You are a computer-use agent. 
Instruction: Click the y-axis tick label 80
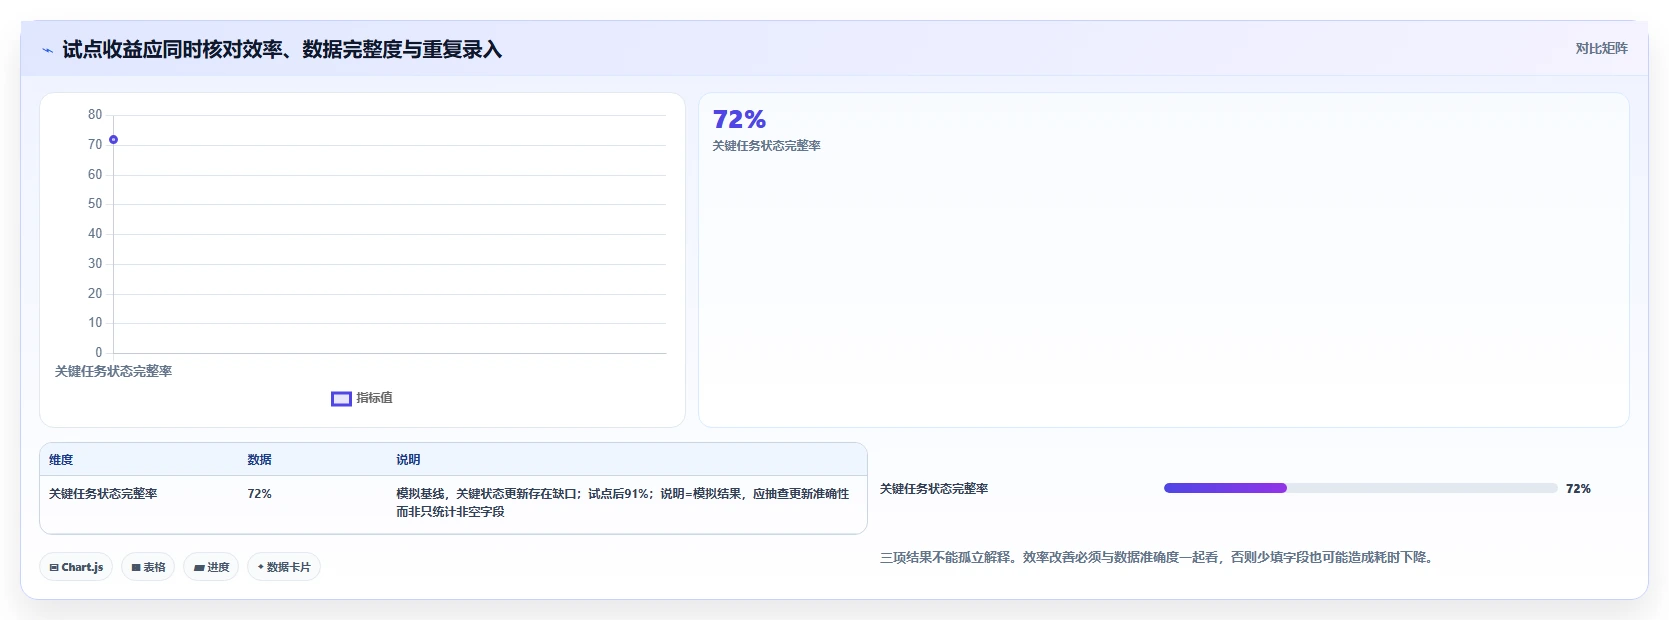(x=95, y=115)
